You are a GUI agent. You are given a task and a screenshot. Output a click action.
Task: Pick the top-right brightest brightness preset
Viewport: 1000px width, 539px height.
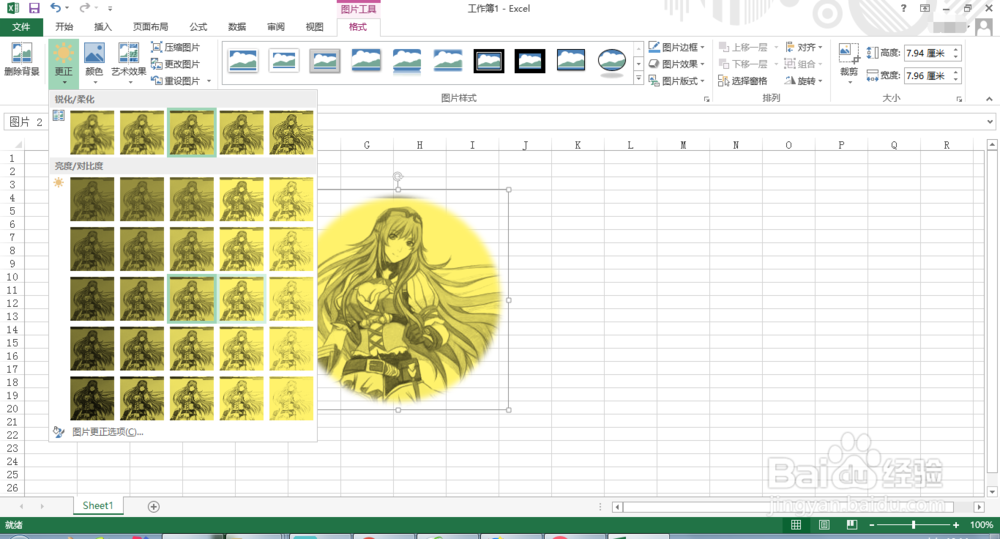pyautogui.click(x=291, y=200)
